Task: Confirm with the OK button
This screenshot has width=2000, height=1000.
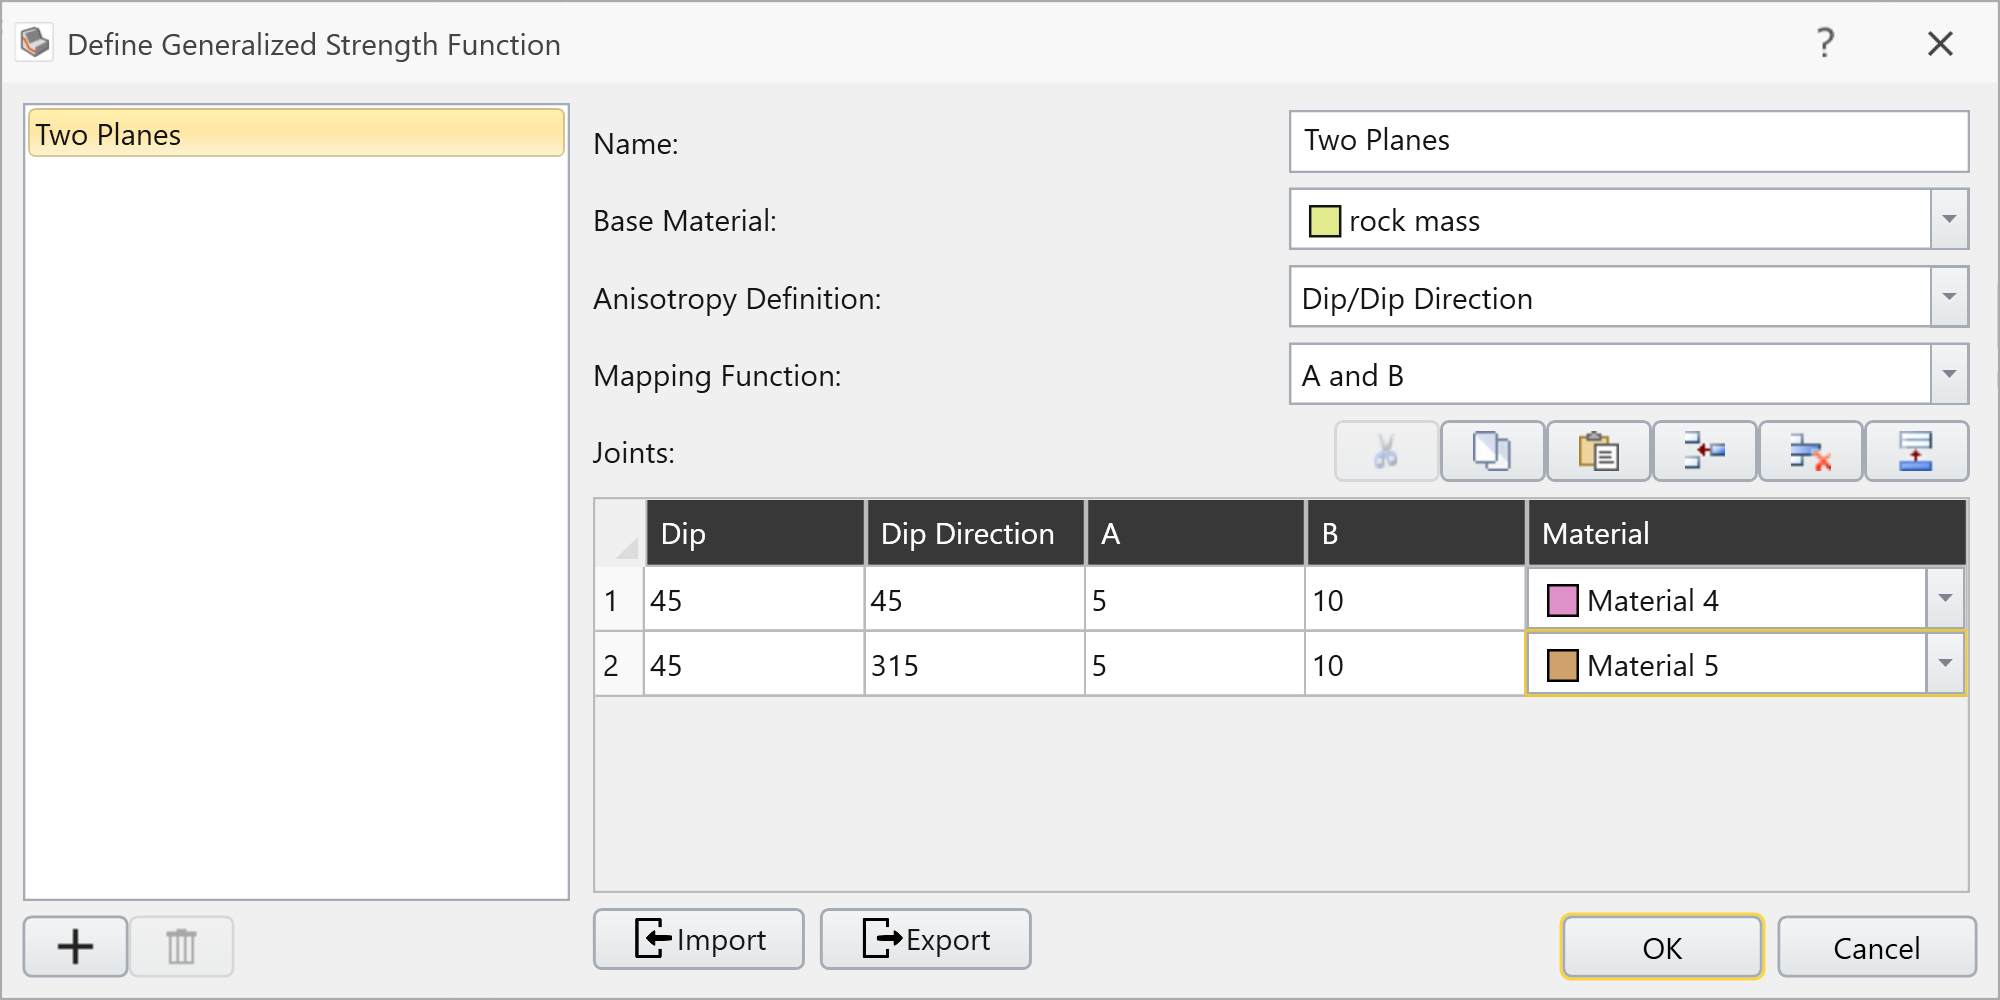Action: click(x=1662, y=947)
